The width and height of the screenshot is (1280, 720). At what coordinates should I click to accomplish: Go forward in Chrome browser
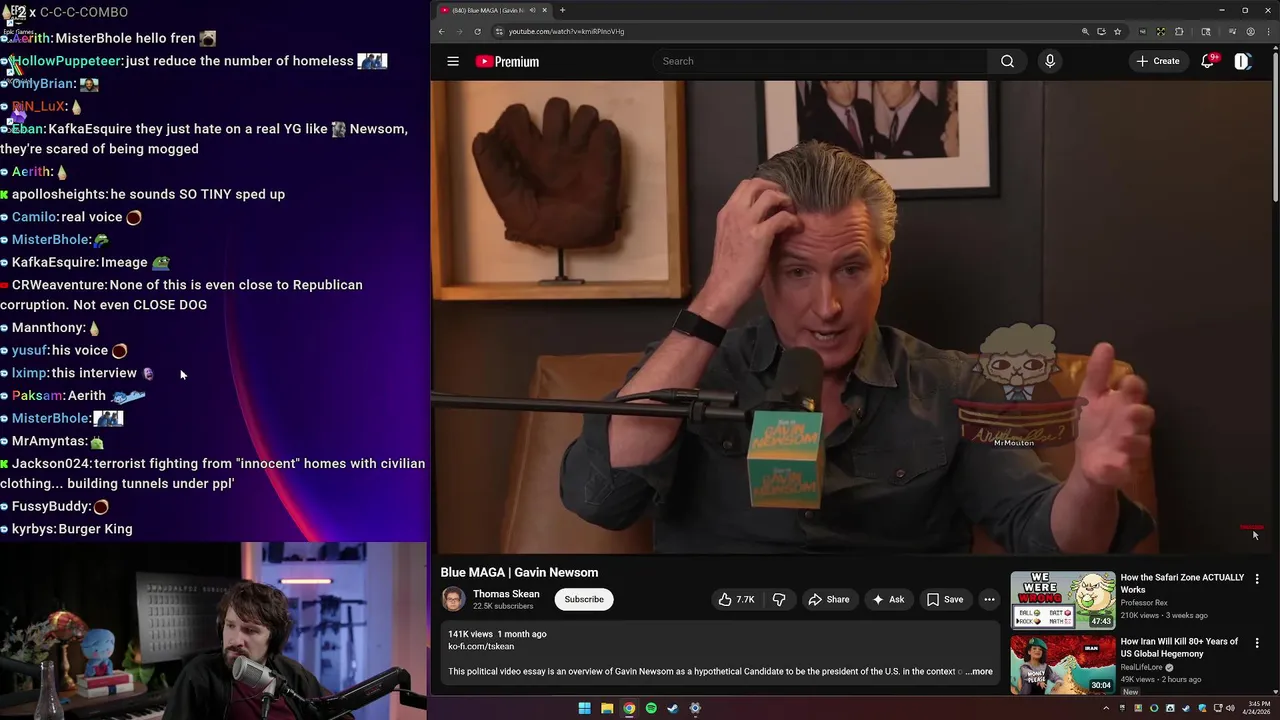tap(459, 31)
